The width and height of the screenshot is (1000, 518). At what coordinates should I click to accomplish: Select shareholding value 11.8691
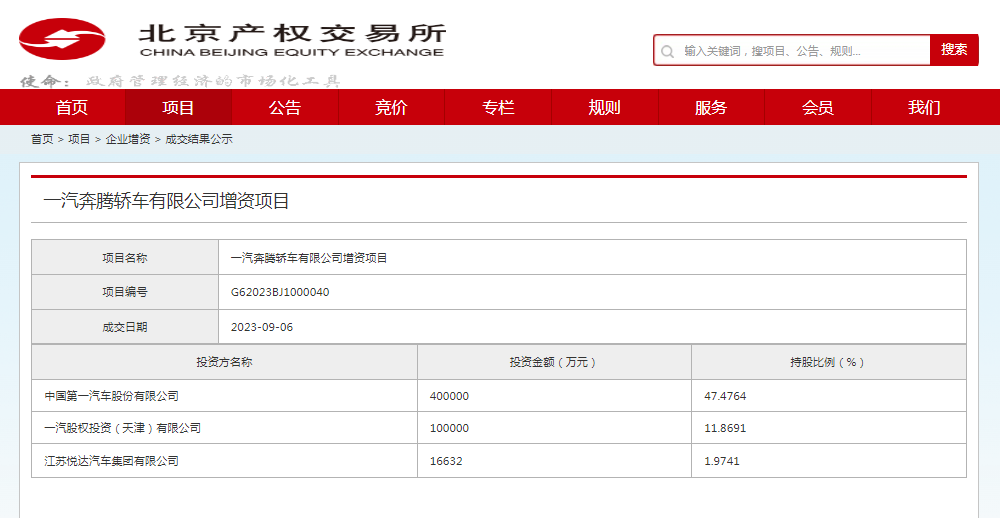pos(725,428)
